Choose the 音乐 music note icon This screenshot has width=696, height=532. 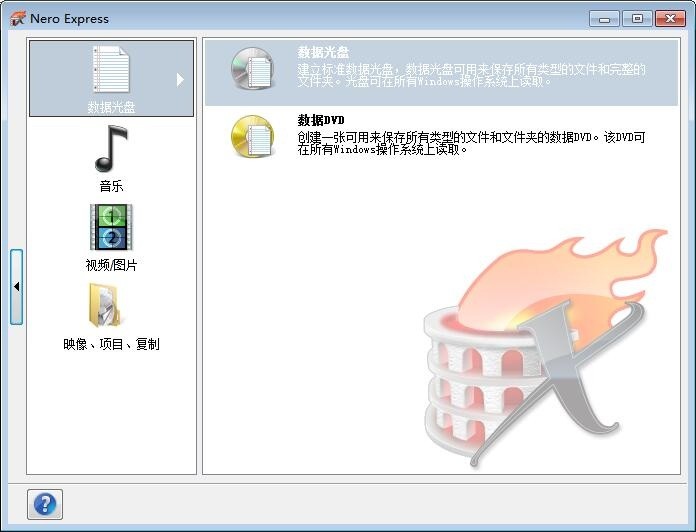coord(111,149)
